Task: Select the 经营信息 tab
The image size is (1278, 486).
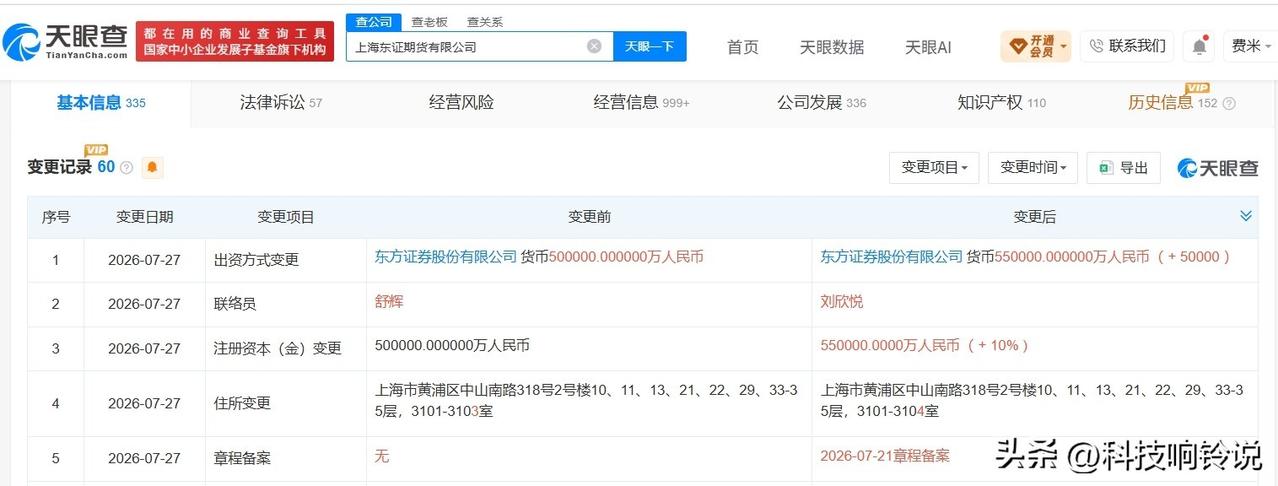Action: point(641,102)
